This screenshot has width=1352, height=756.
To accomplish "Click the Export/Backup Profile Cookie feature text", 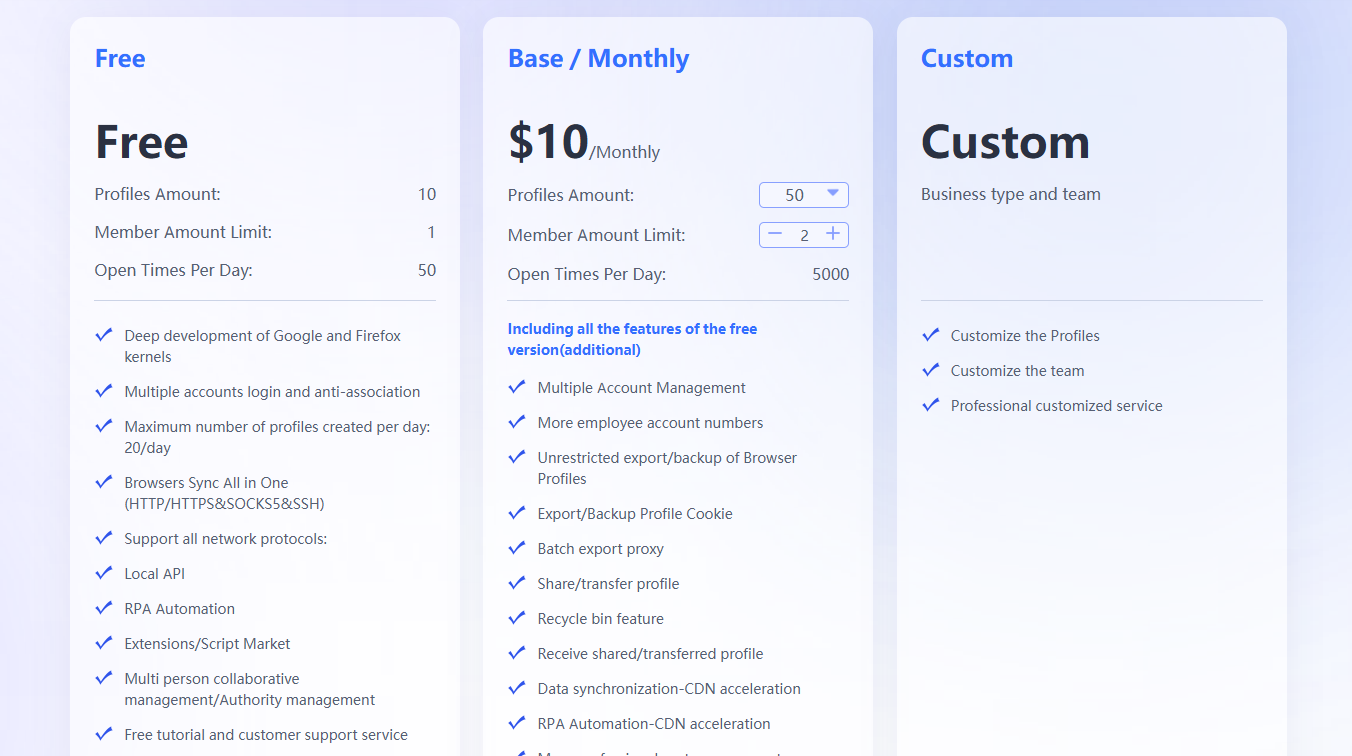I will [x=635, y=514].
